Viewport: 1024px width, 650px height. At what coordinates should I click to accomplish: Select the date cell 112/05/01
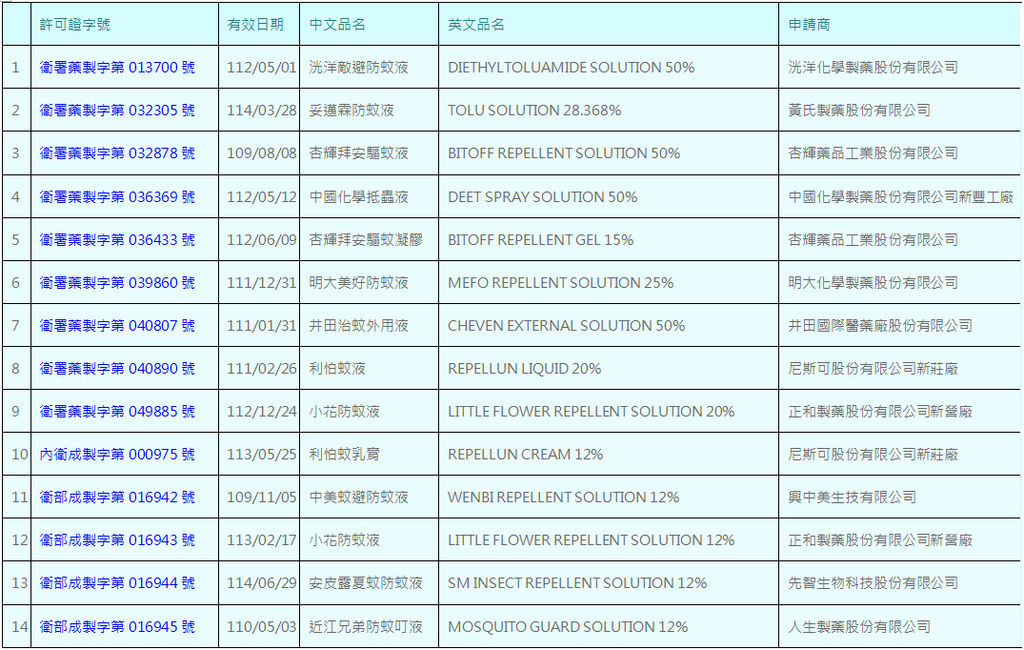tap(261, 67)
